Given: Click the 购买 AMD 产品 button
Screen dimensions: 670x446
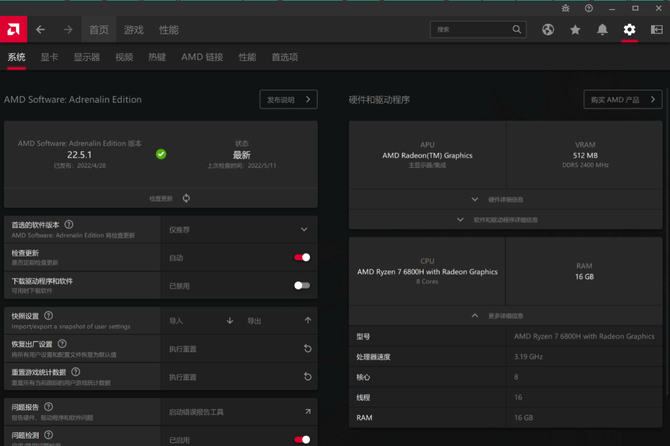Looking at the screenshot, I should pos(622,100).
